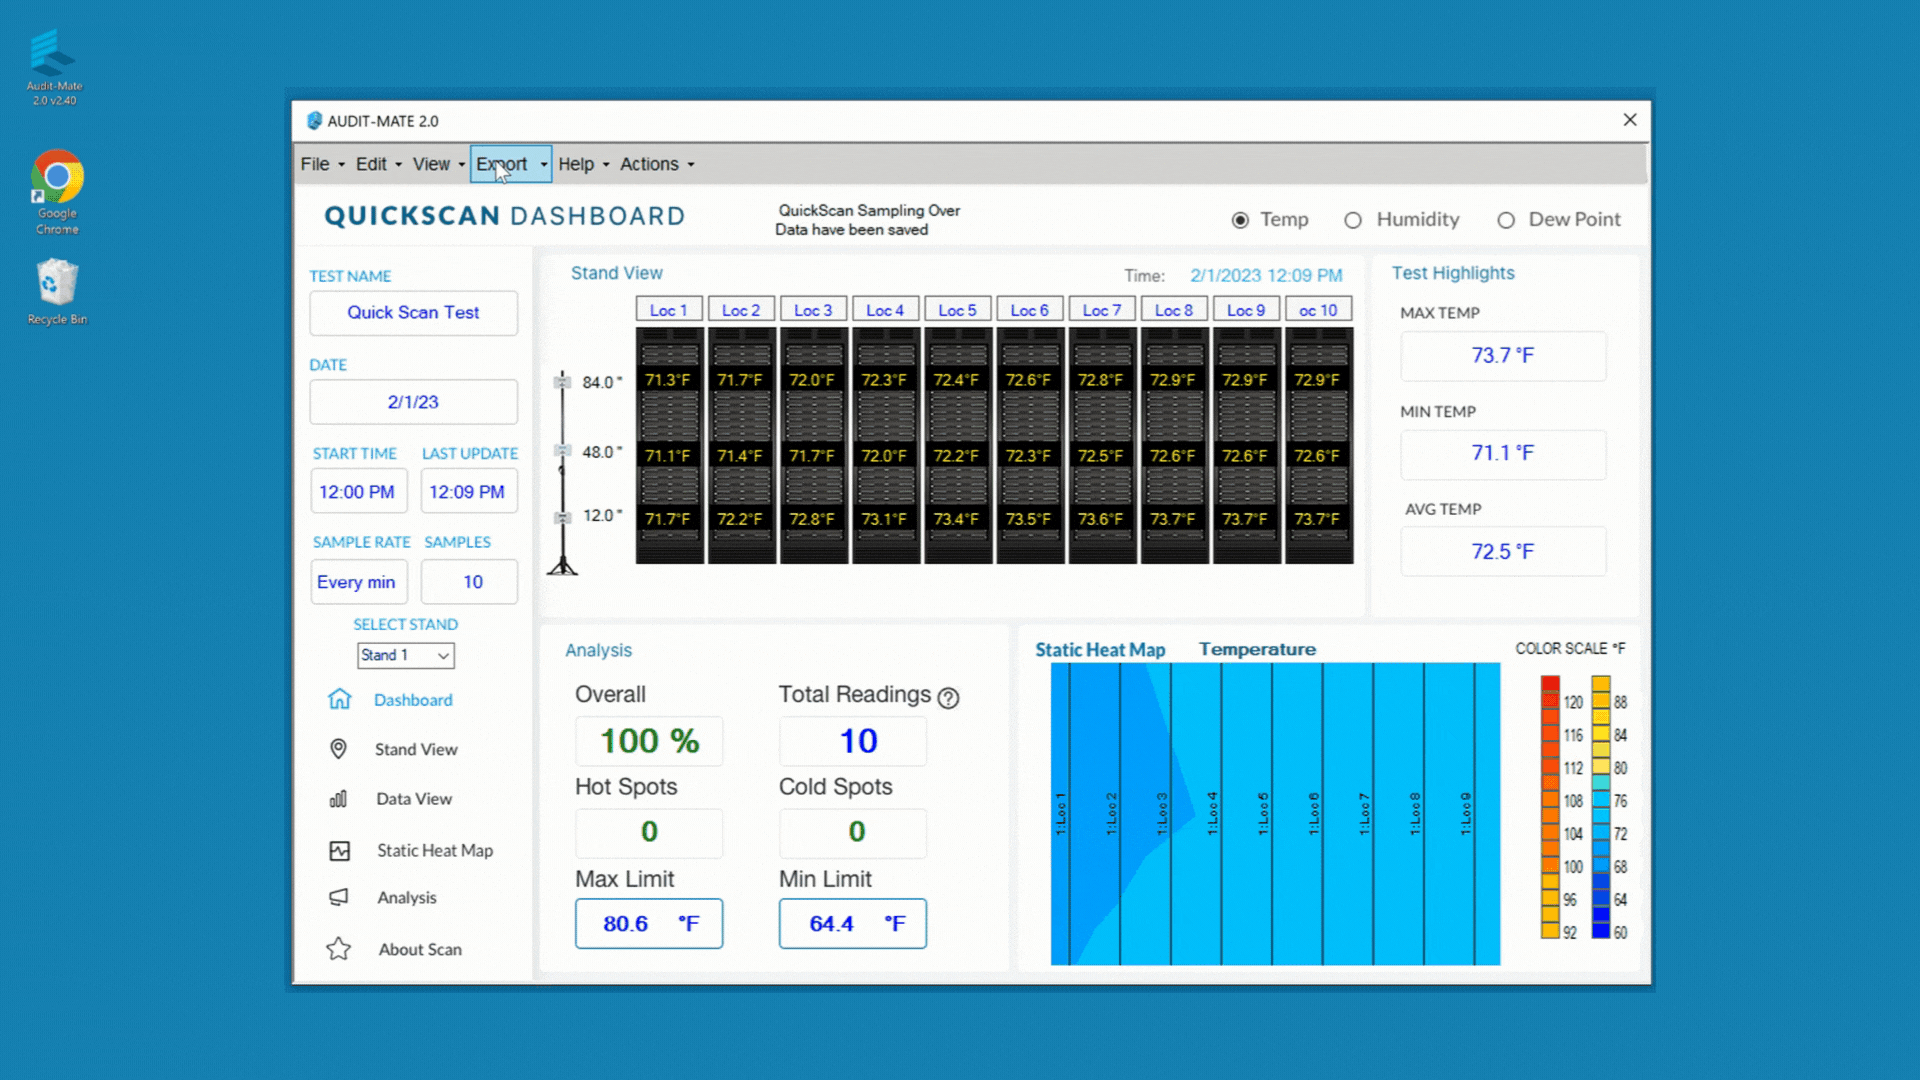The height and width of the screenshot is (1080, 1920).
Task: Click the Loc 1 server rack image
Action: click(x=669, y=445)
